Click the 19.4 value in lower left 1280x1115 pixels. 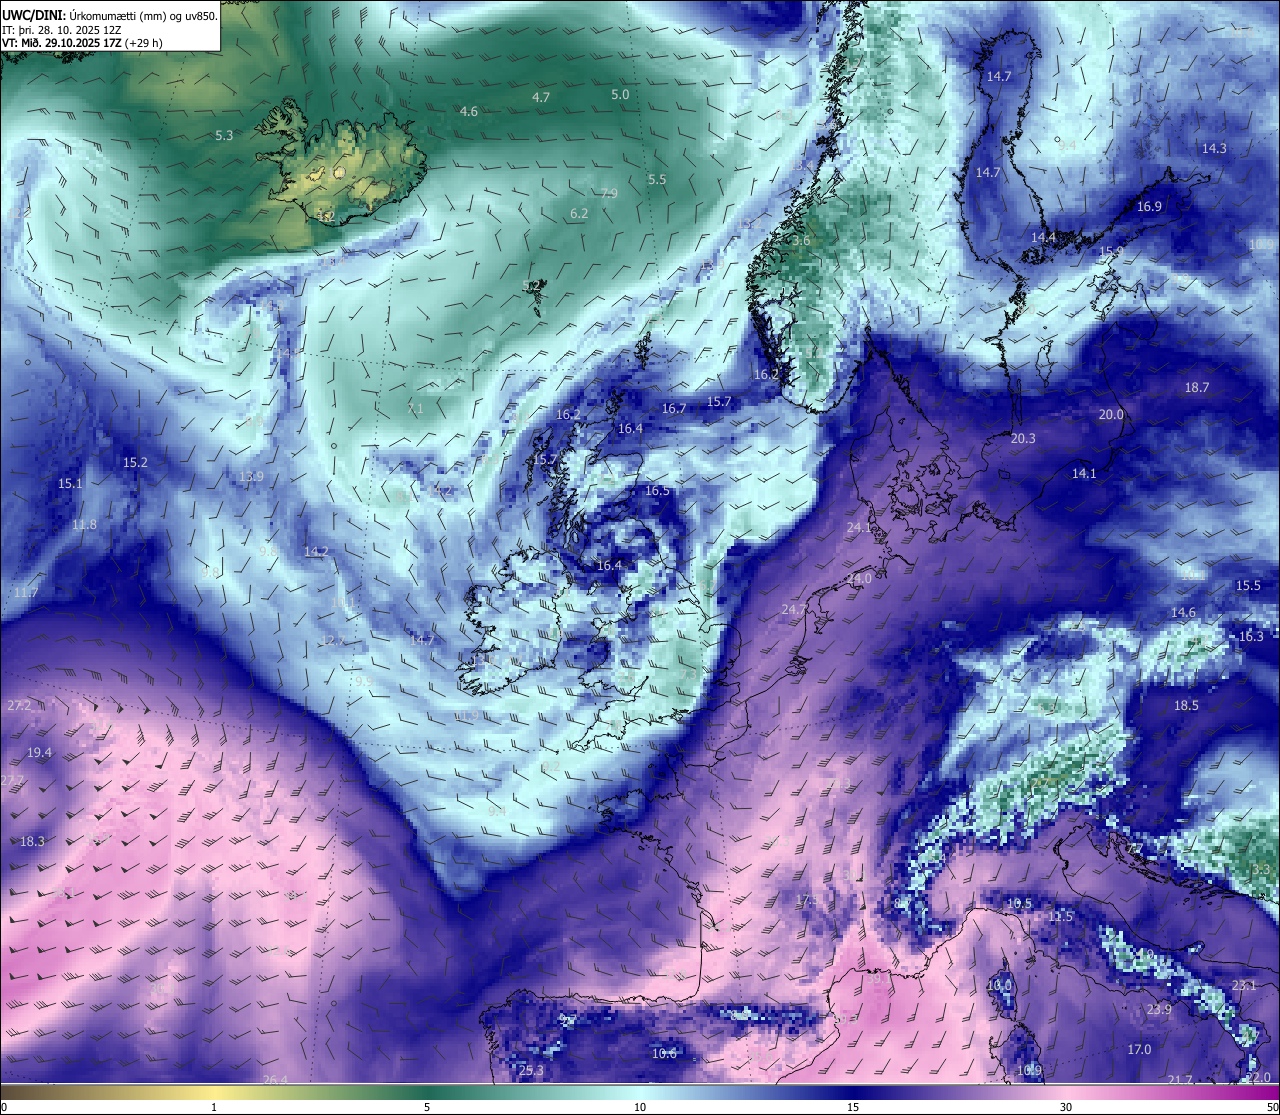point(39,753)
